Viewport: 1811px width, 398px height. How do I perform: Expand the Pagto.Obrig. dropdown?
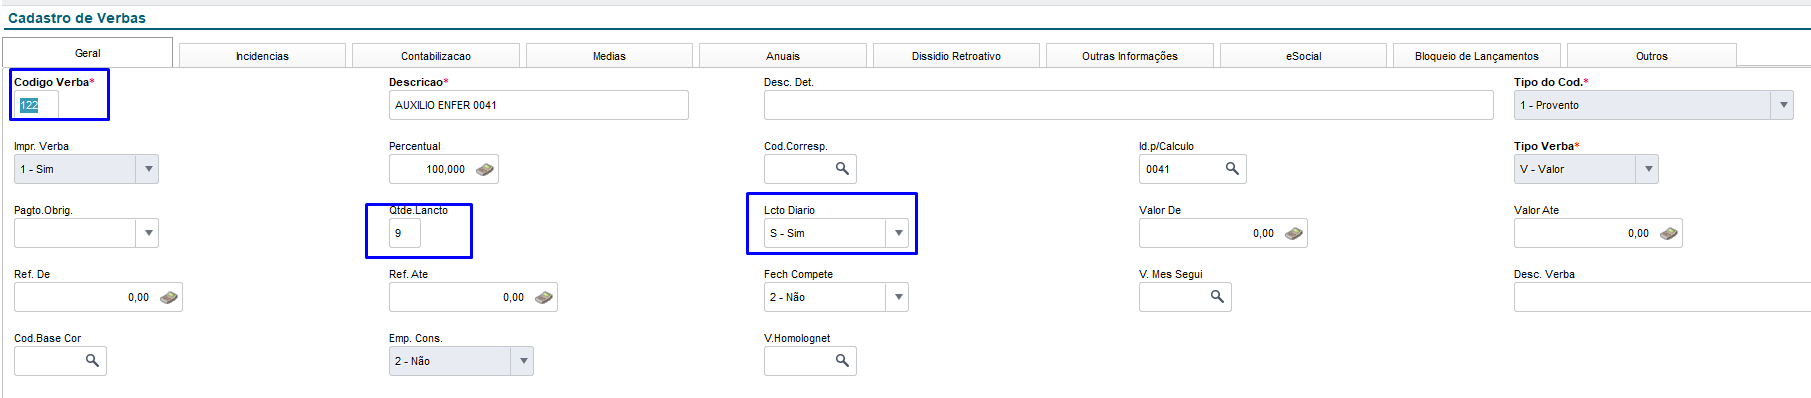[x=148, y=233]
